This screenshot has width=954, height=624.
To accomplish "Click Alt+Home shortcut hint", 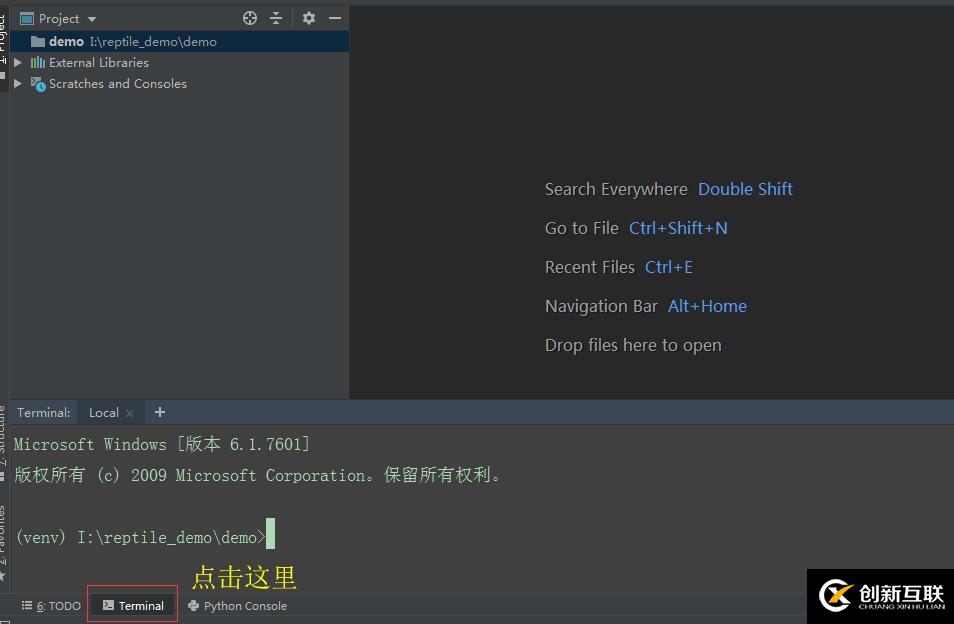I will click(x=708, y=306).
